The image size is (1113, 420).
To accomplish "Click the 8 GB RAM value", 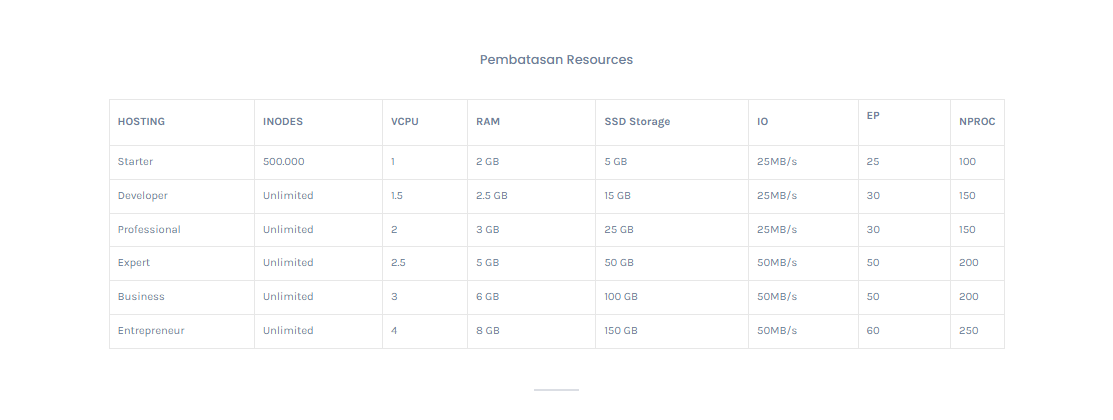I will click(487, 331).
